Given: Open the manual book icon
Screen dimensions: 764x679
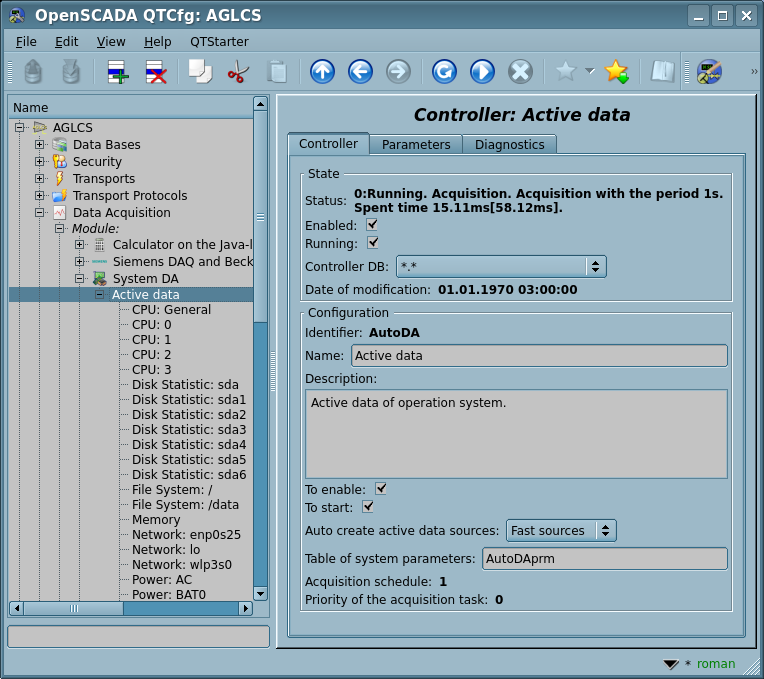Looking at the screenshot, I should (x=663, y=72).
